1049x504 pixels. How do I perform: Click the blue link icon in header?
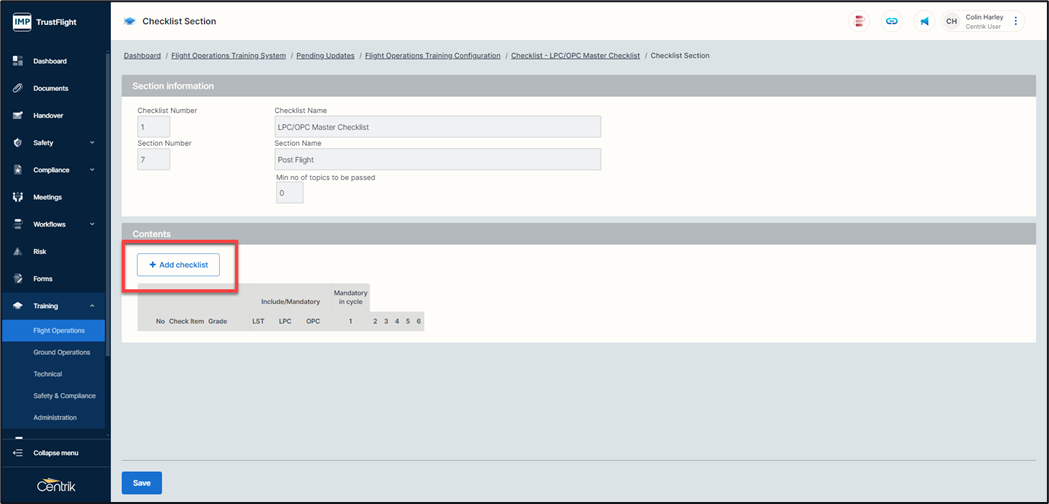pyautogui.click(x=891, y=21)
